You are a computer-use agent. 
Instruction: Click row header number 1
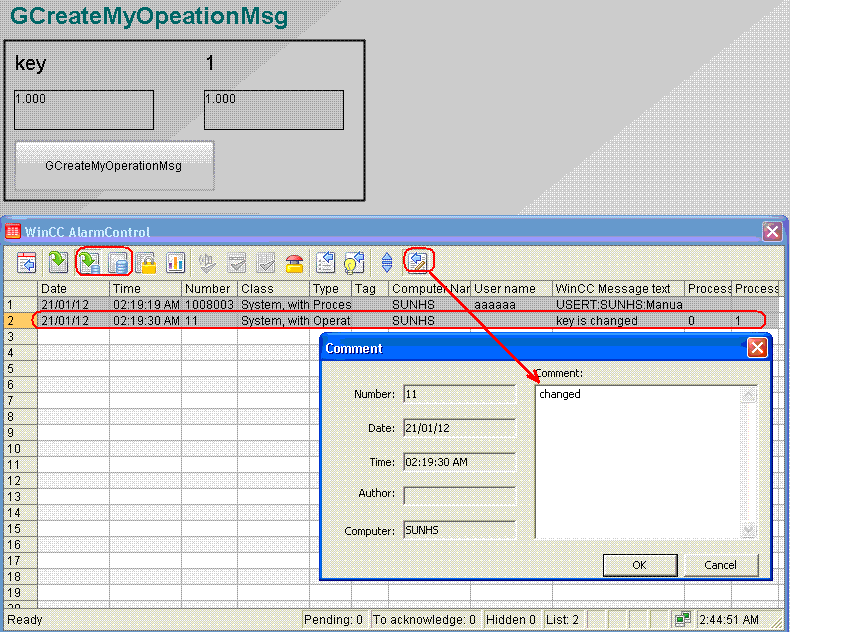coord(20,305)
